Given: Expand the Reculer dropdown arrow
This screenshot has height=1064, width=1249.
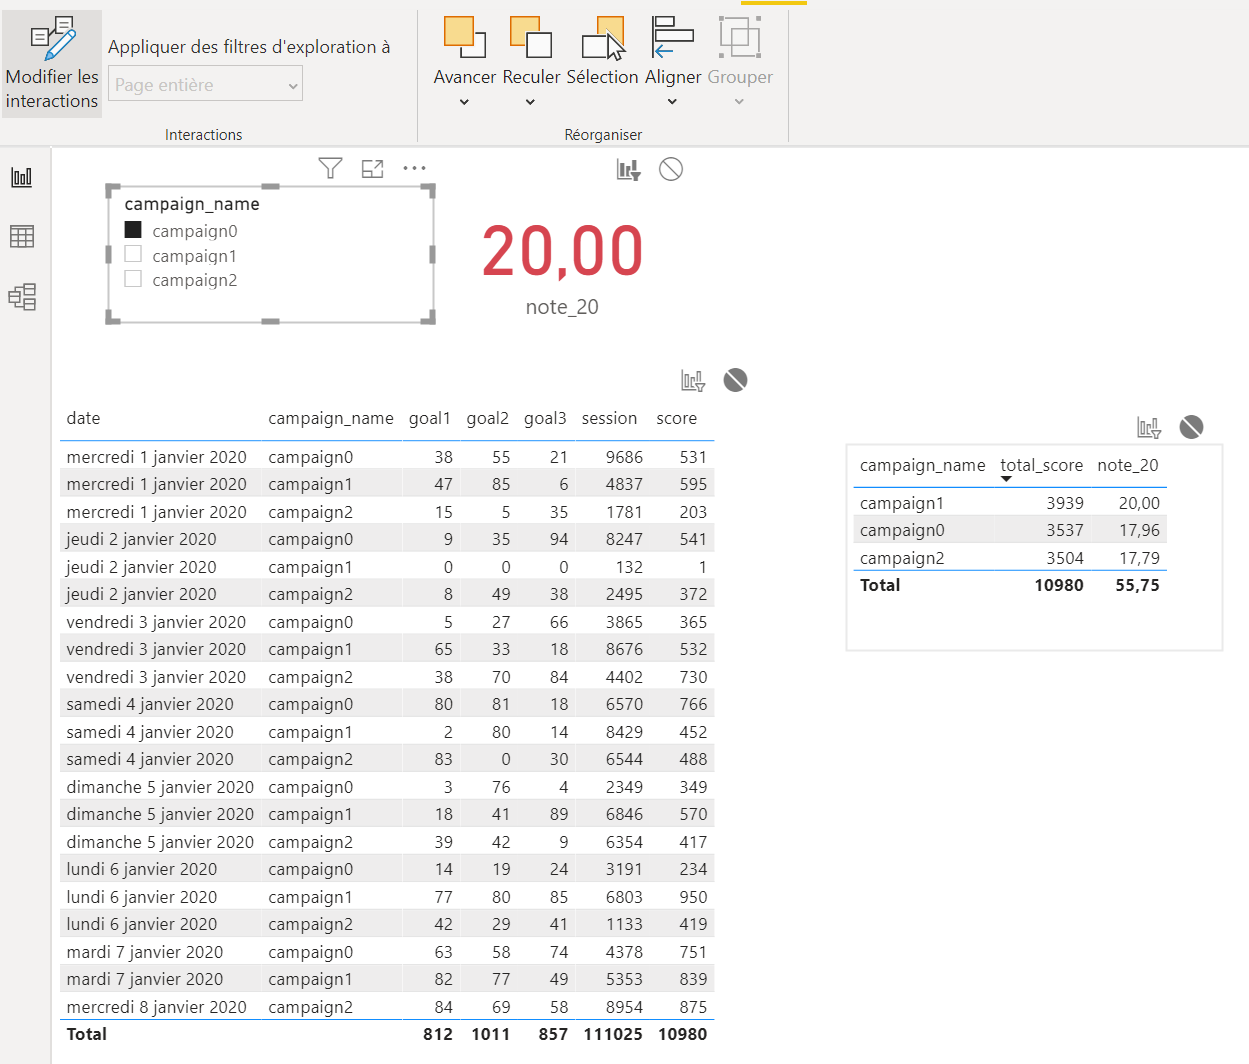Looking at the screenshot, I should (530, 102).
